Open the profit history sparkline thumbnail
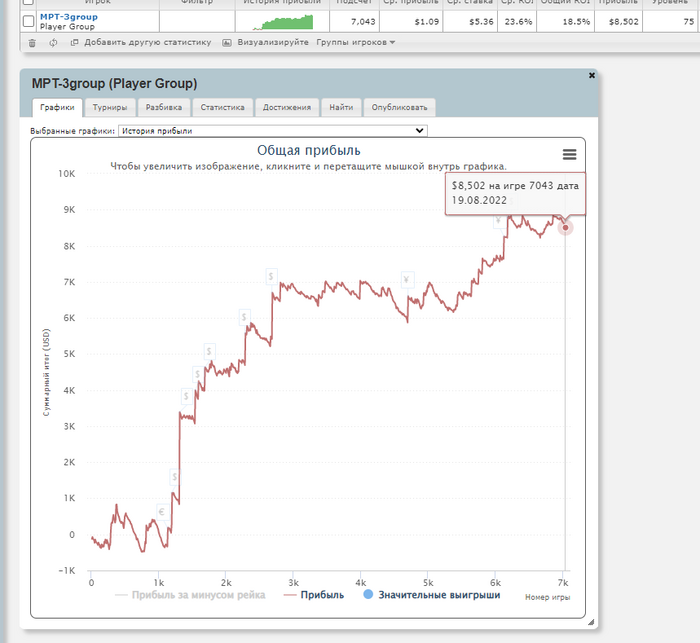The image size is (700, 643). click(283, 22)
